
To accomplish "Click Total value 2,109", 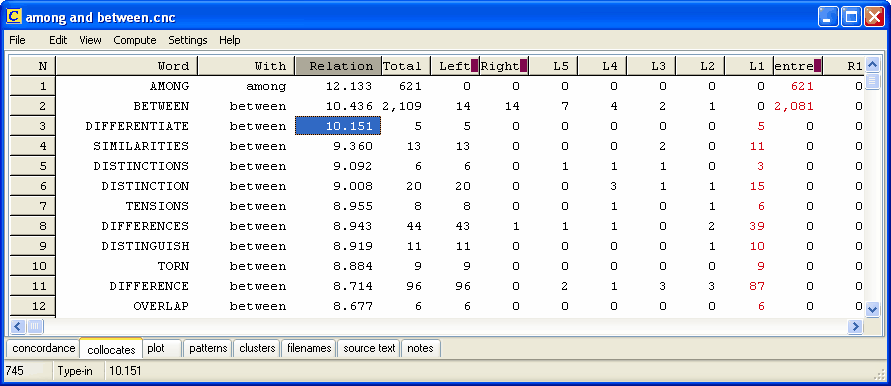I will [x=402, y=106].
